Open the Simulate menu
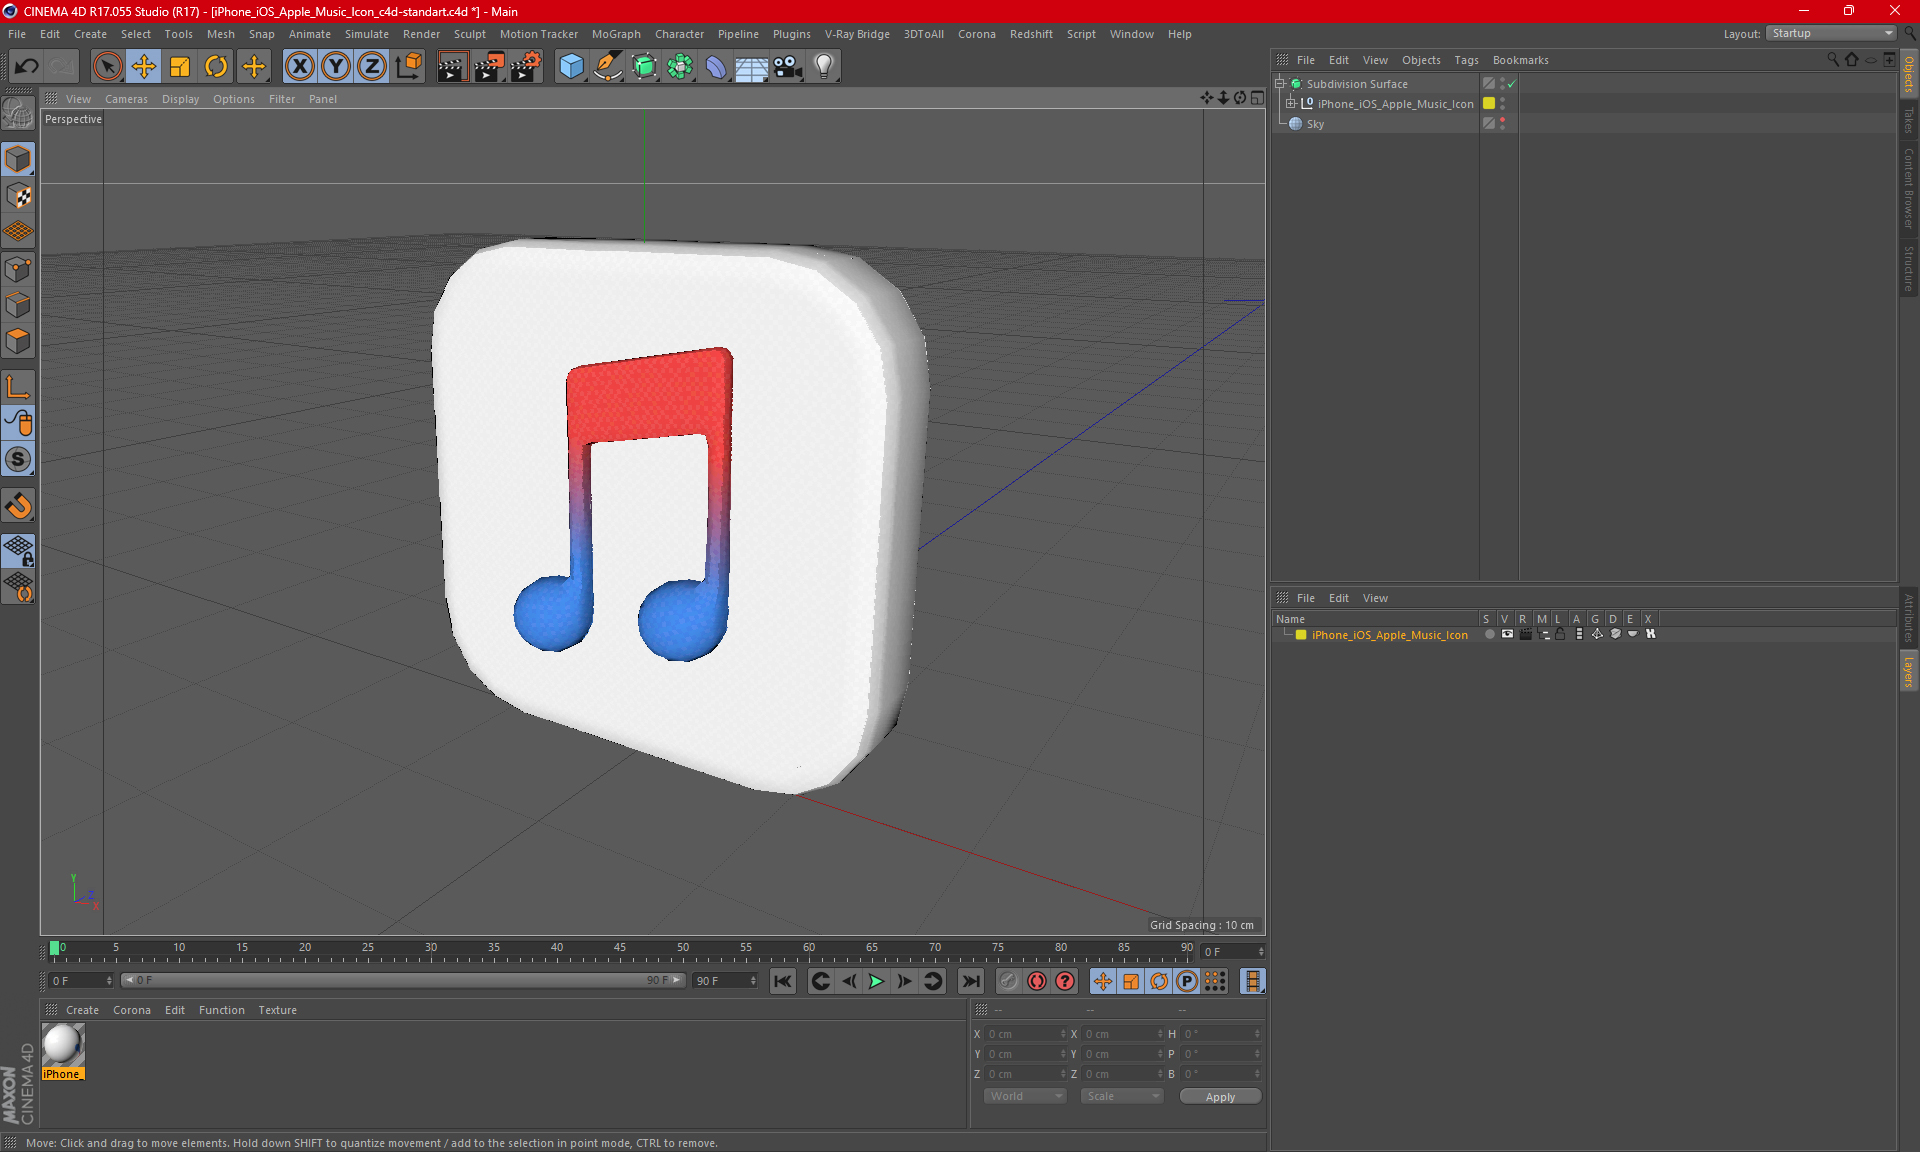This screenshot has width=1920, height=1152. tap(367, 34)
